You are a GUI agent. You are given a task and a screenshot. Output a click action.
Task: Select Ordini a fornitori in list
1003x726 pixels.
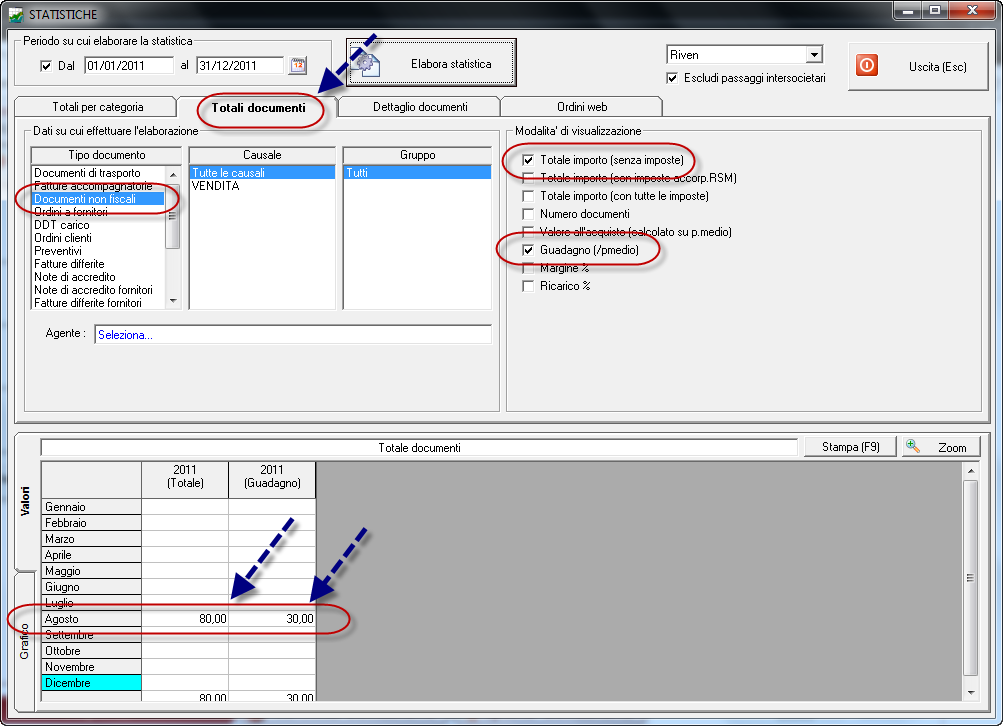click(x=99, y=212)
